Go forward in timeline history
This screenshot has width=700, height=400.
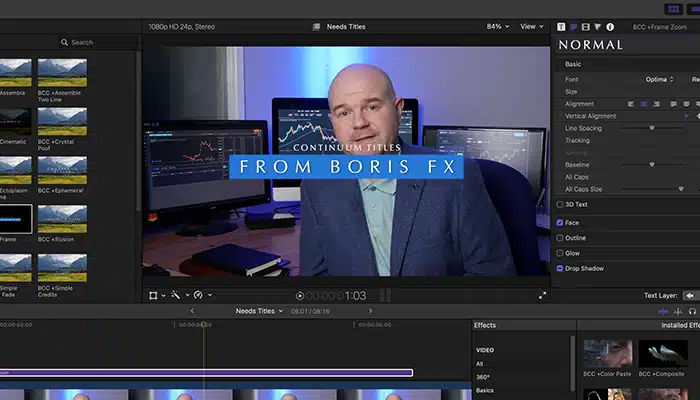370,311
